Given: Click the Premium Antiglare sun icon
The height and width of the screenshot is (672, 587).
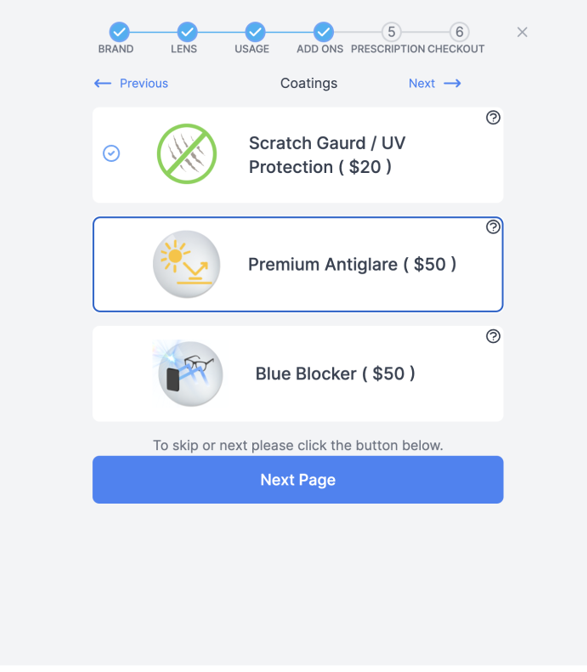Looking at the screenshot, I should (186, 264).
